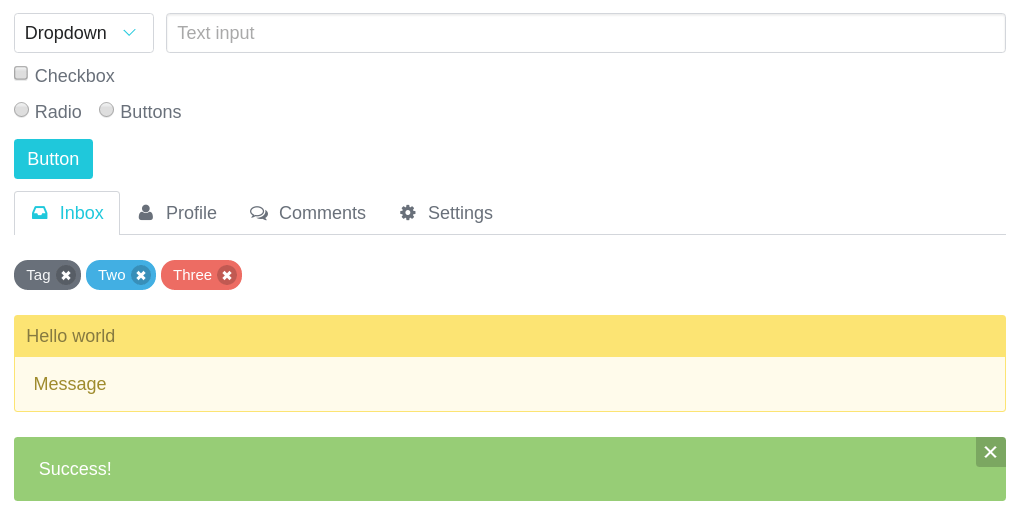Image resolution: width=1022 pixels, height=520 pixels.
Task: Select the Radio option
Action: [x=21, y=110]
